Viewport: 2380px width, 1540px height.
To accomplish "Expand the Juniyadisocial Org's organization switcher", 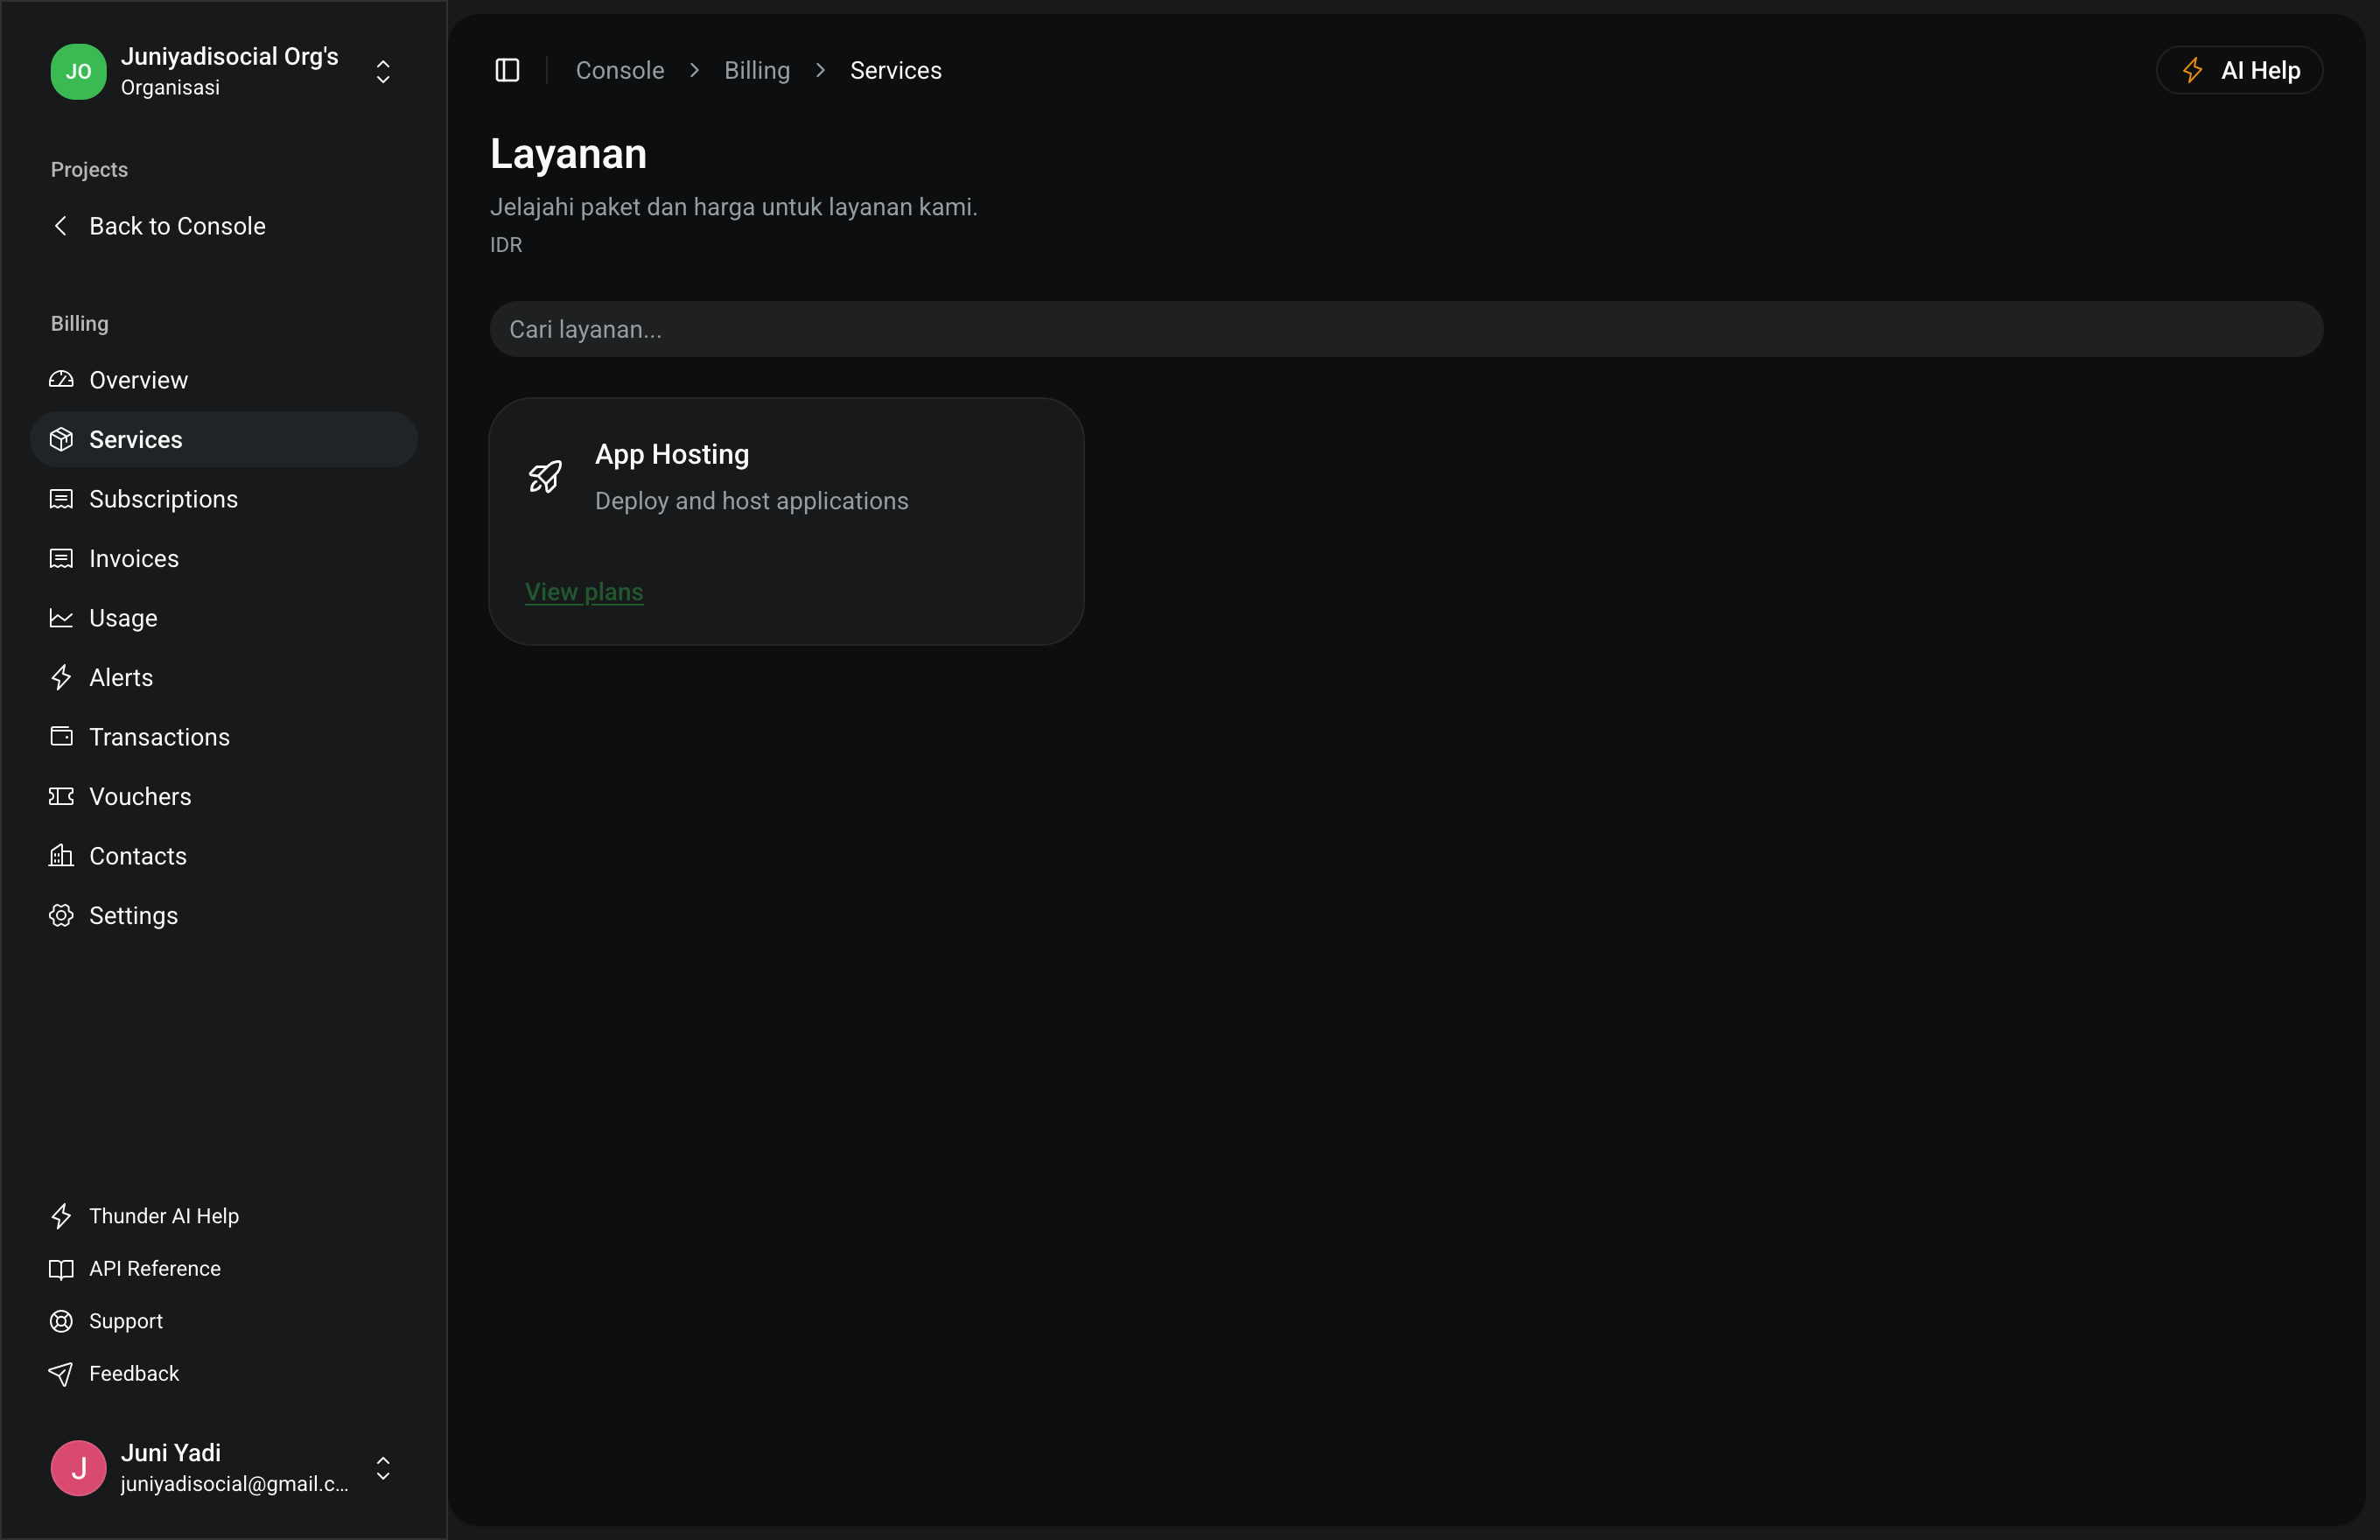I will point(383,71).
